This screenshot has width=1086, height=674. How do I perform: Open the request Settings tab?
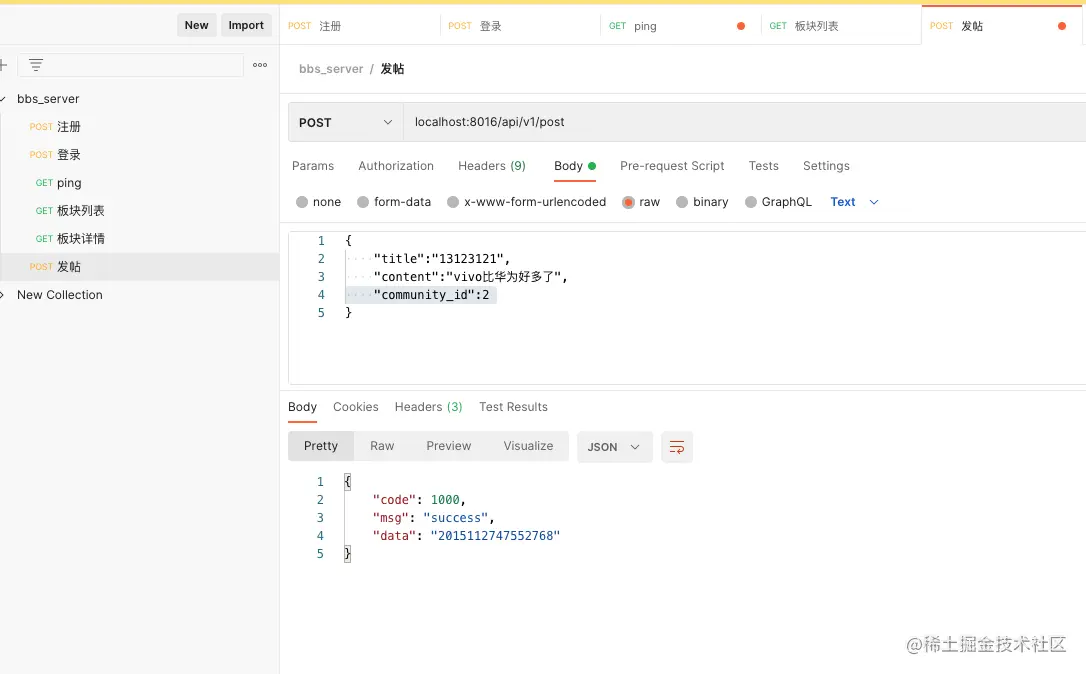click(826, 166)
